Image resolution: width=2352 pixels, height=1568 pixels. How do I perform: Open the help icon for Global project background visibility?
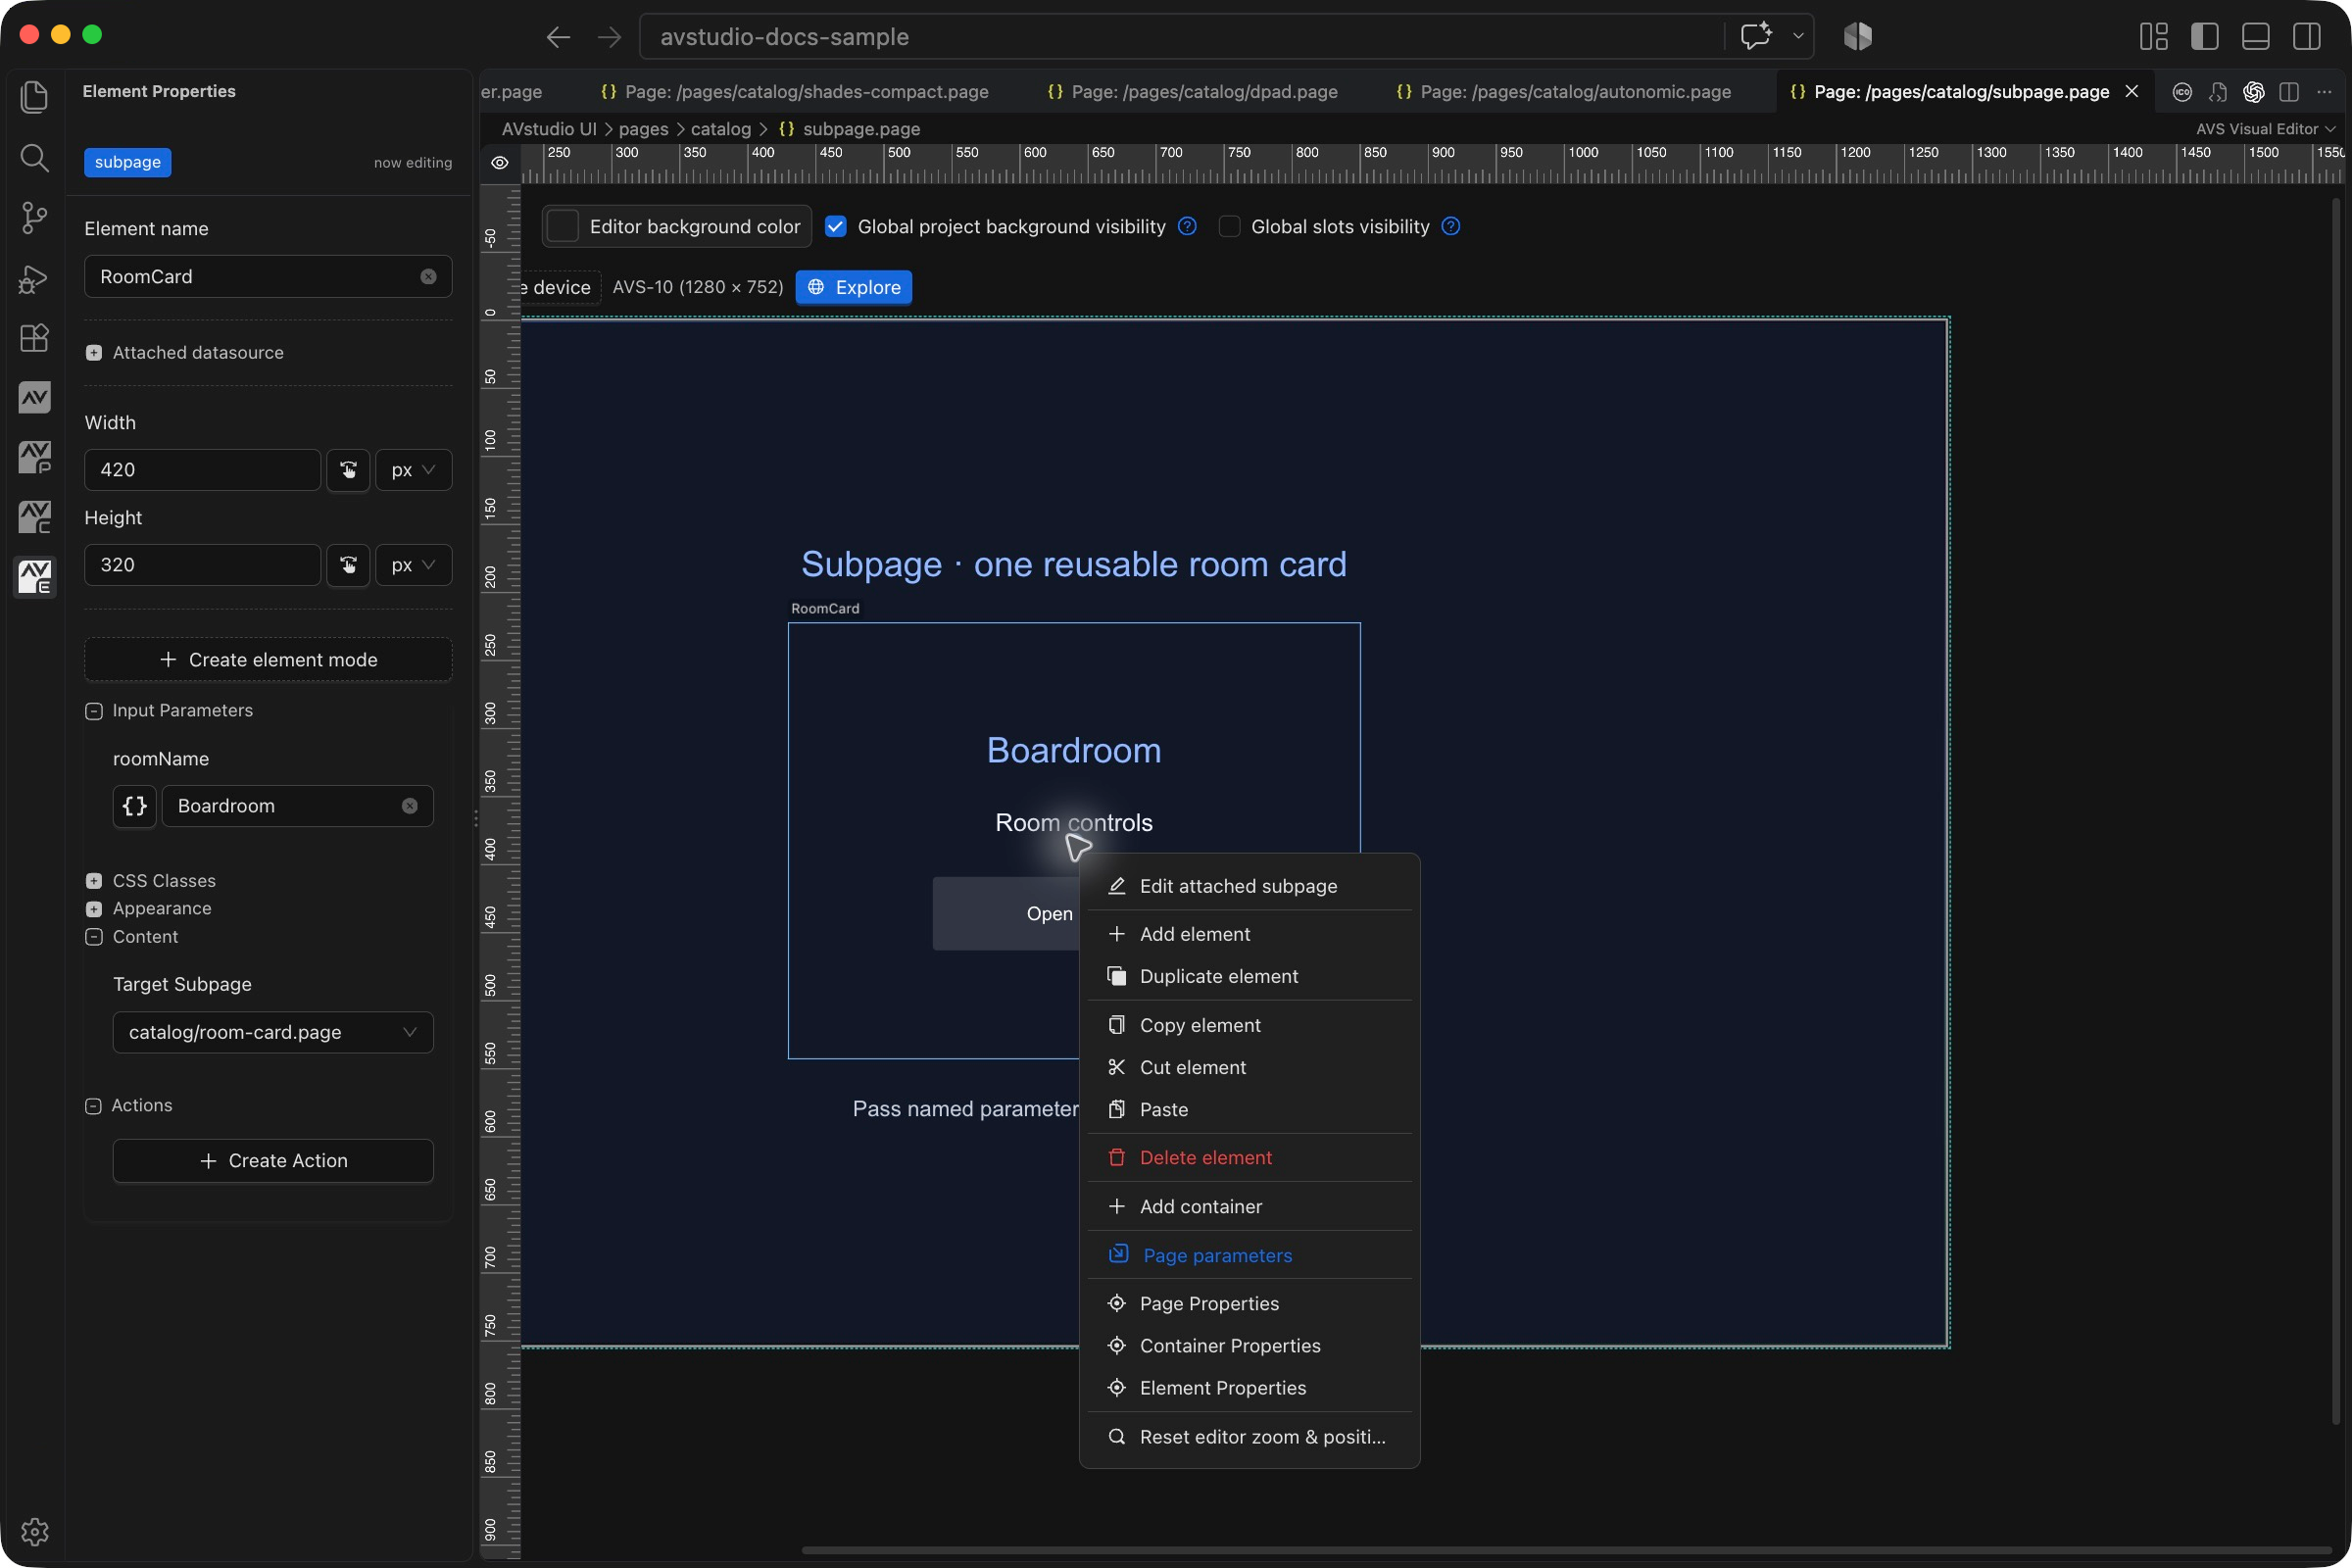tap(1187, 226)
